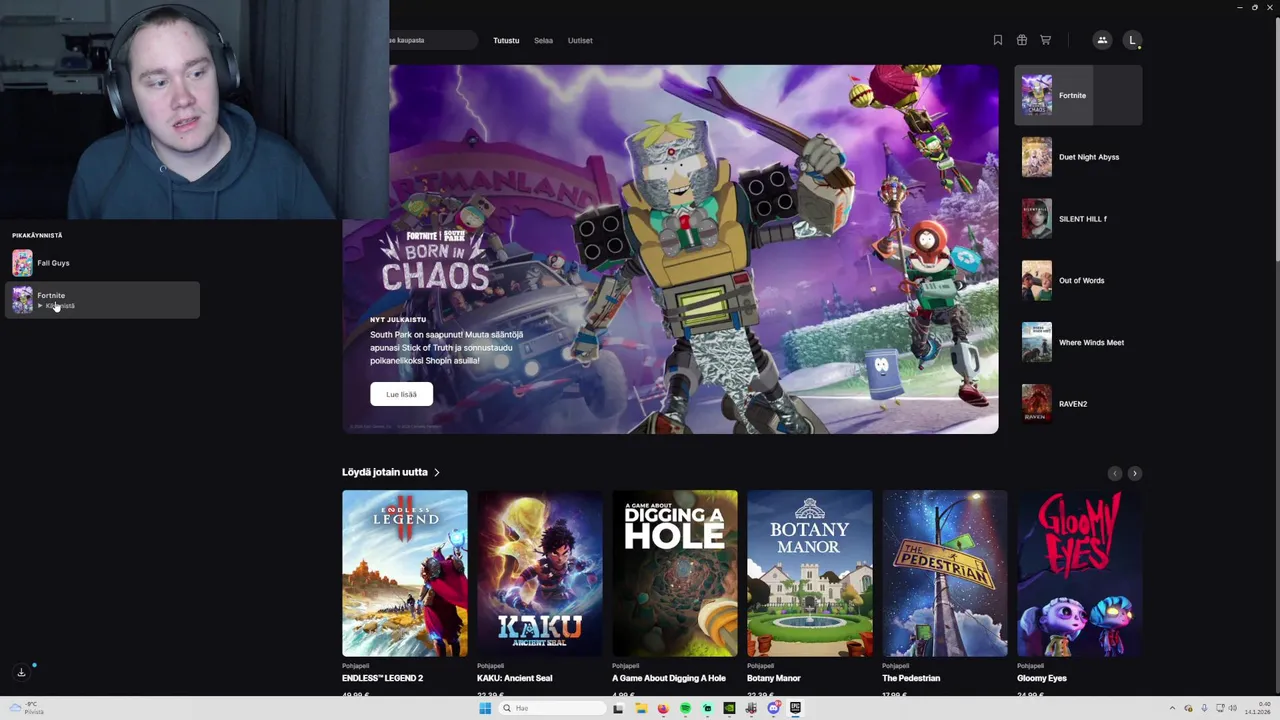Click the Windows taskbar Hae search box
This screenshot has width=1280, height=720.
[552, 708]
